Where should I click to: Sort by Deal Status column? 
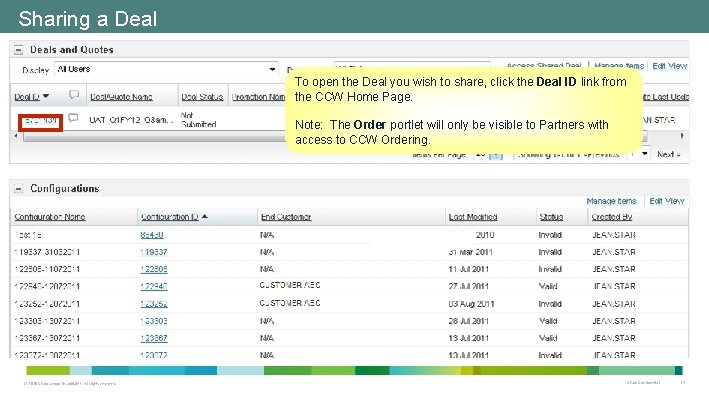tap(202, 97)
